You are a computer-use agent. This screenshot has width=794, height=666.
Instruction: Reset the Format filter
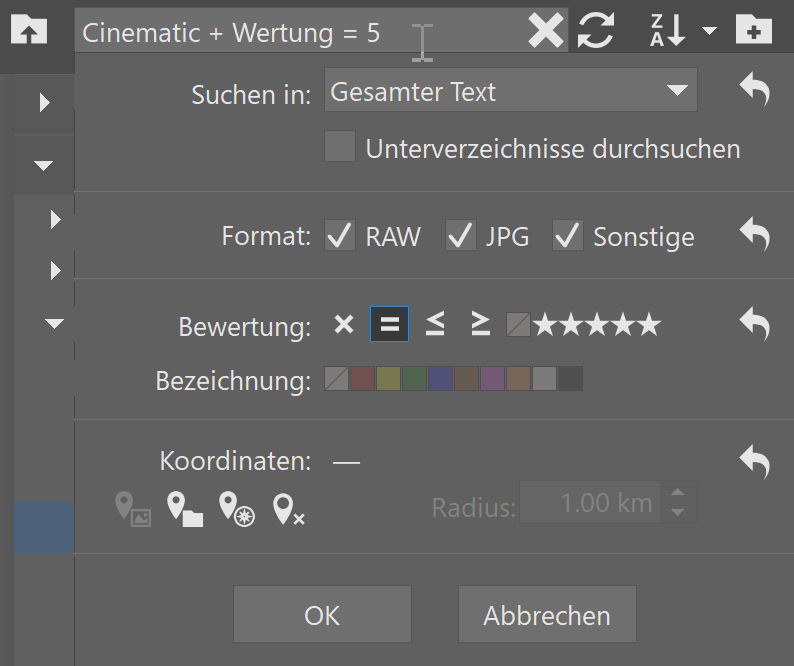755,234
